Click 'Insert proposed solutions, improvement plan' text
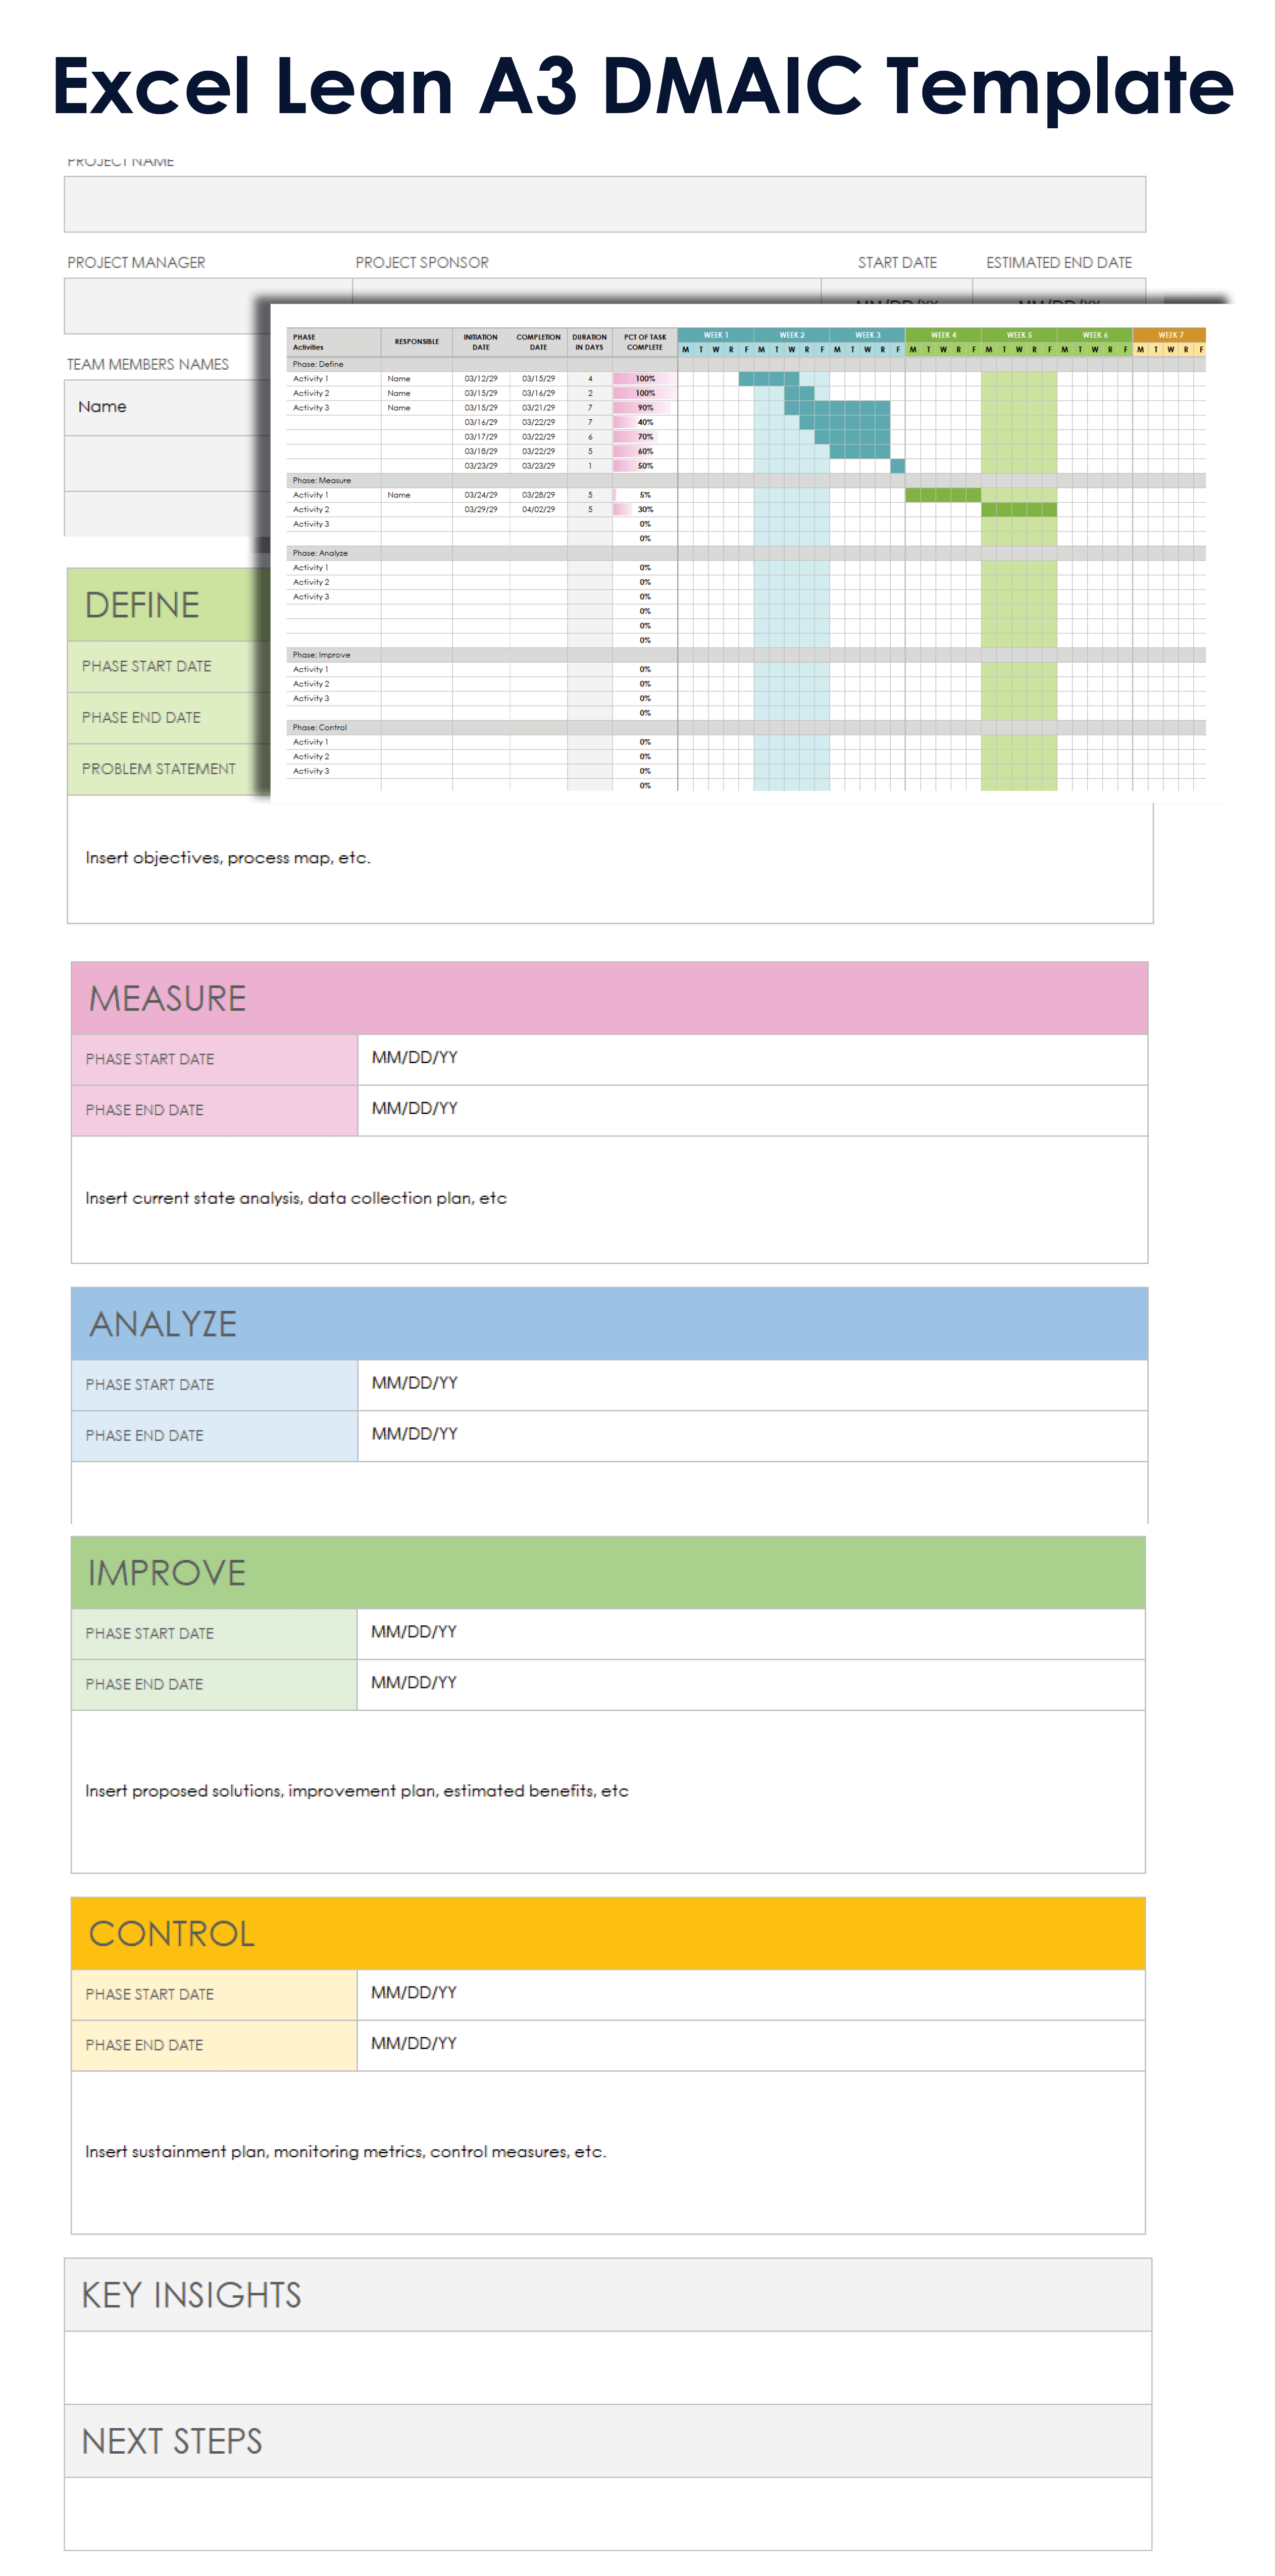The width and height of the screenshot is (1275, 2576). 357,1791
